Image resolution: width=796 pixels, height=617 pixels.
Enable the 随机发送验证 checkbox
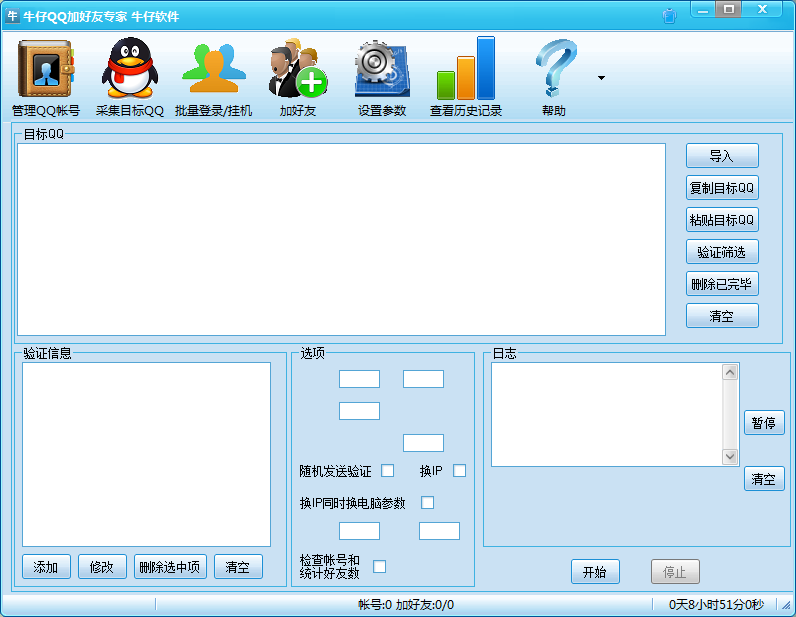click(388, 471)
